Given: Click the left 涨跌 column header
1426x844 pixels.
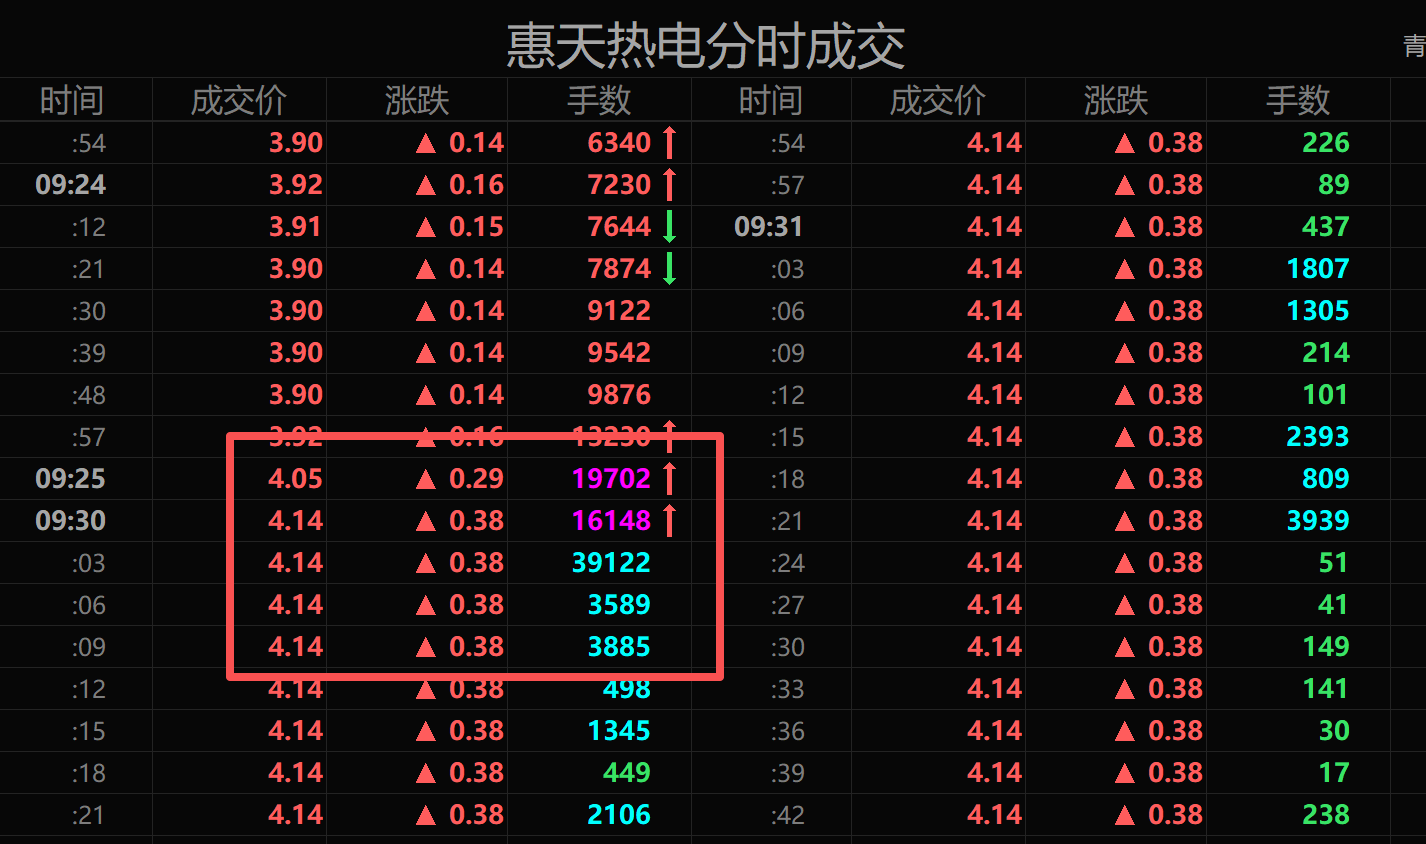Looking at the screenshot, I should [x=417, y=100].
